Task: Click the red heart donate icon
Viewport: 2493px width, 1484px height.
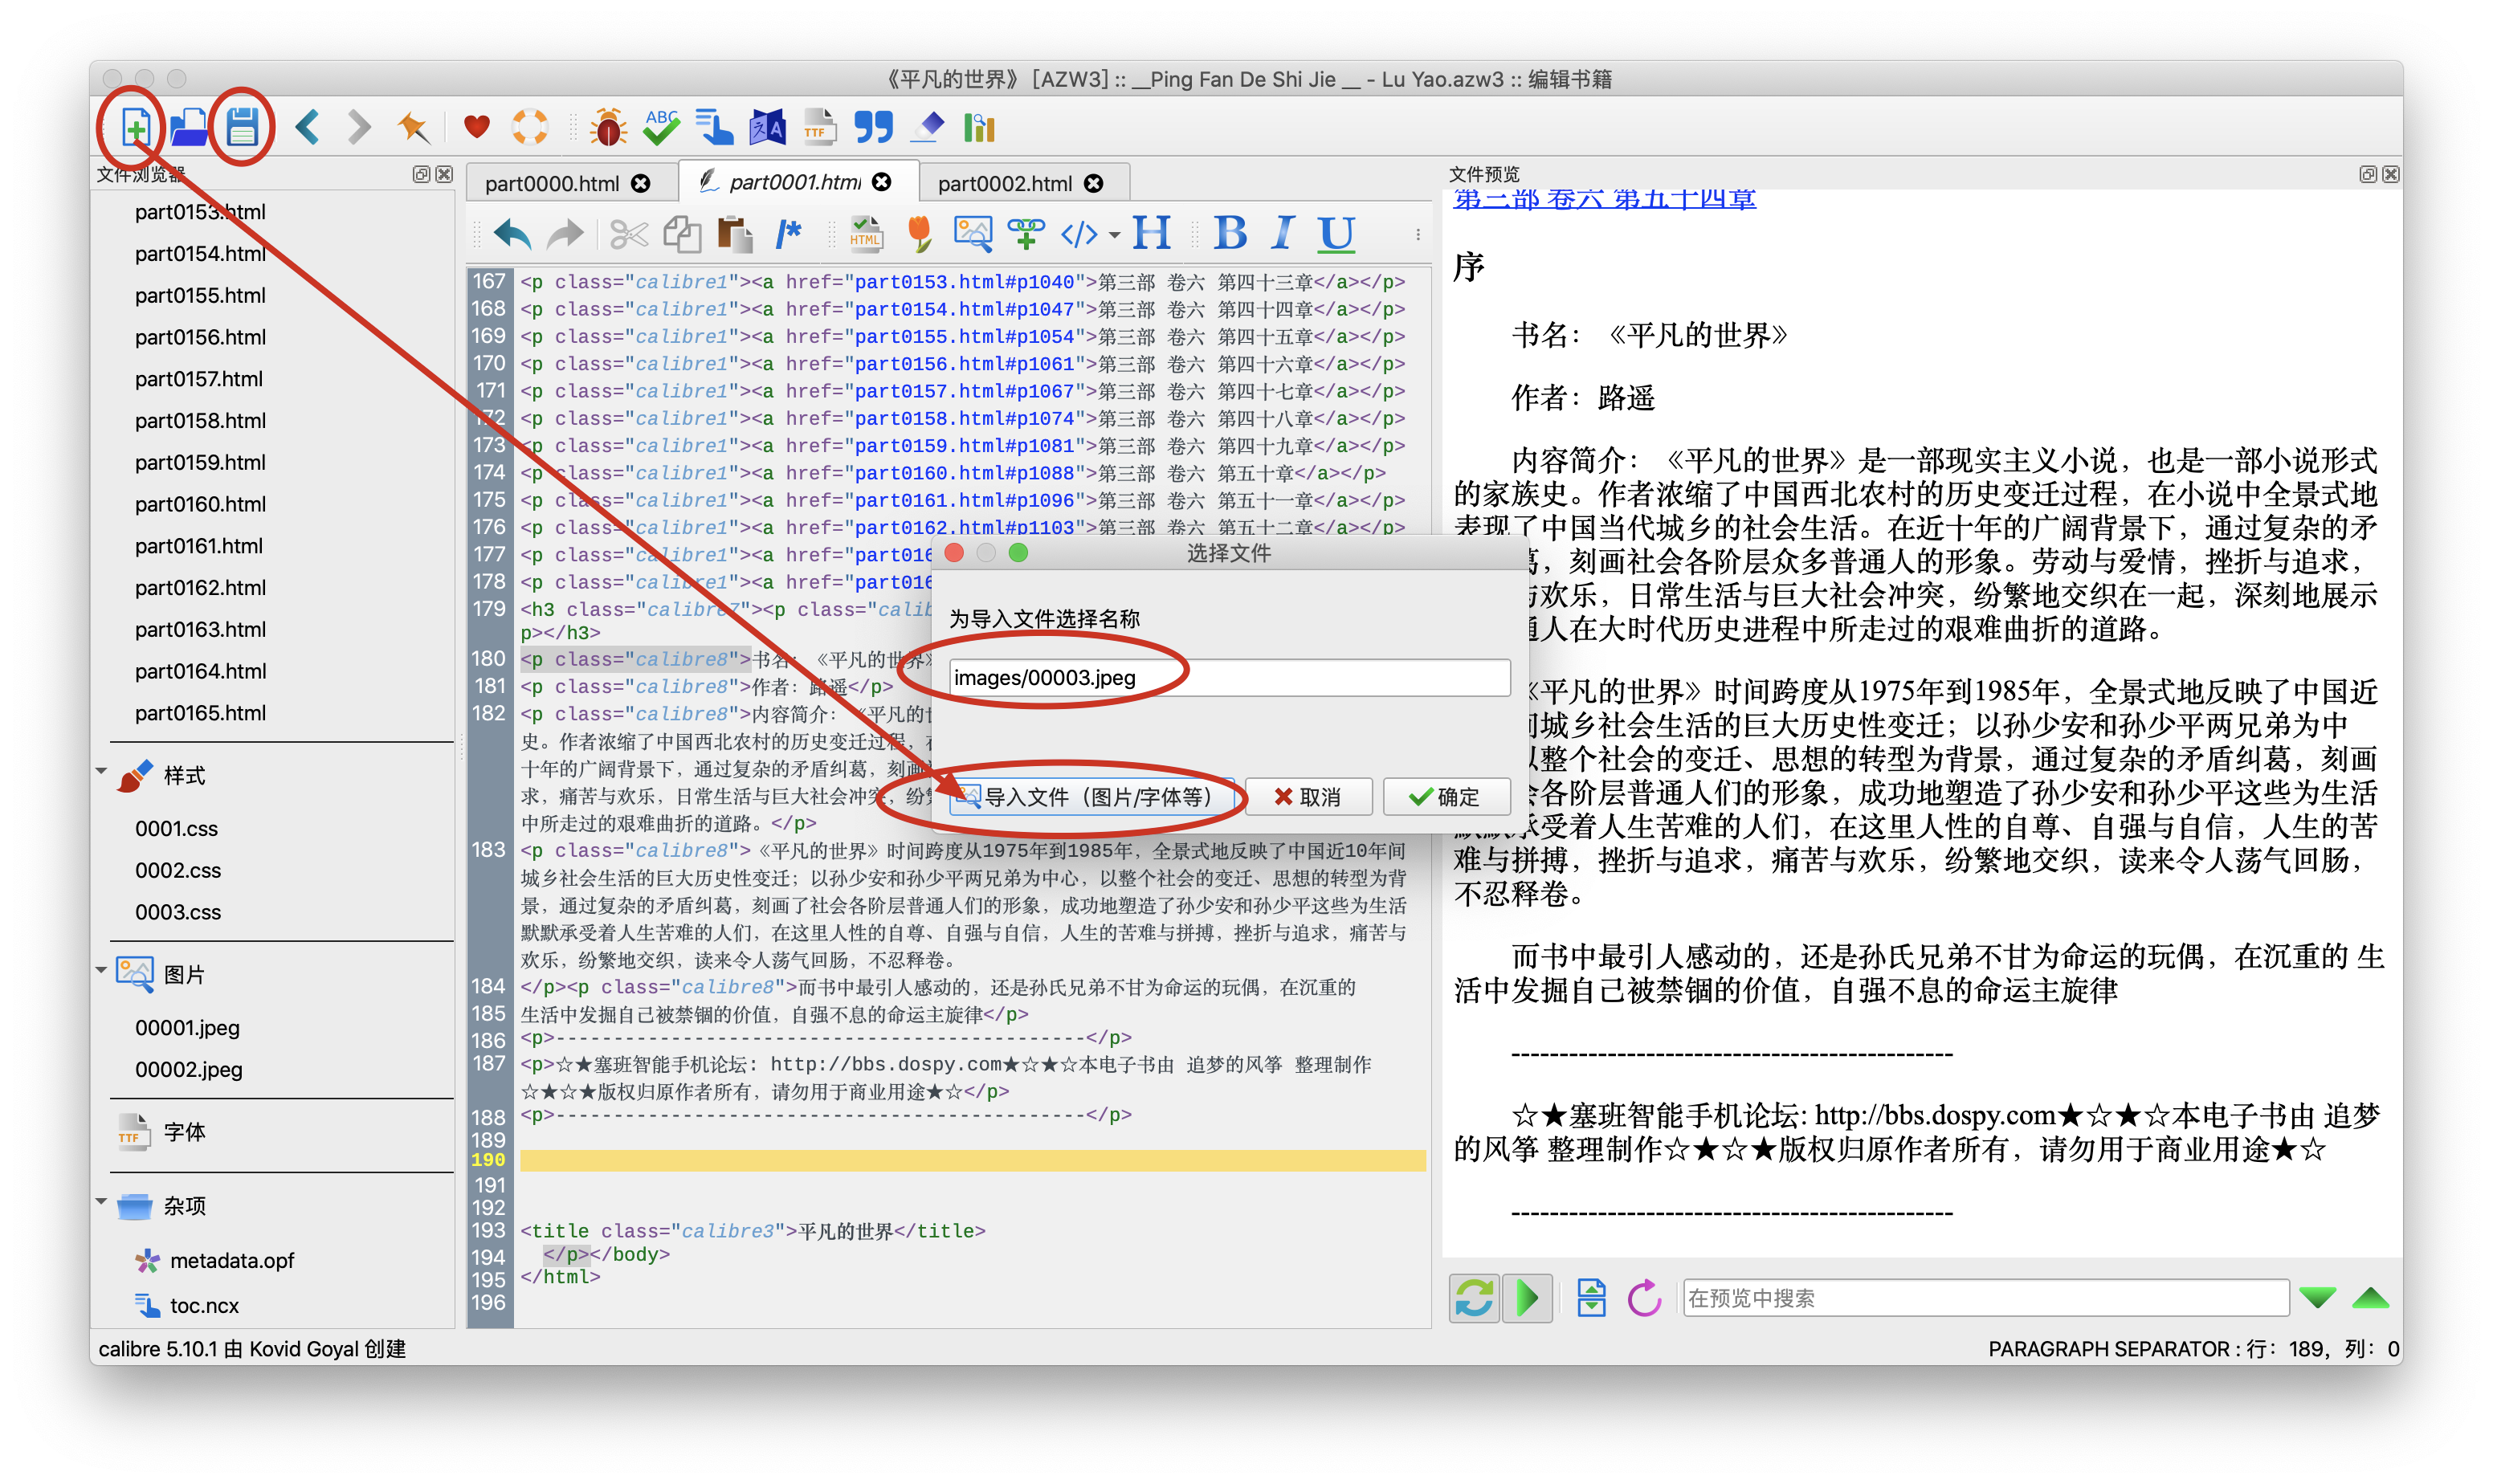Action: click(477, 127)
